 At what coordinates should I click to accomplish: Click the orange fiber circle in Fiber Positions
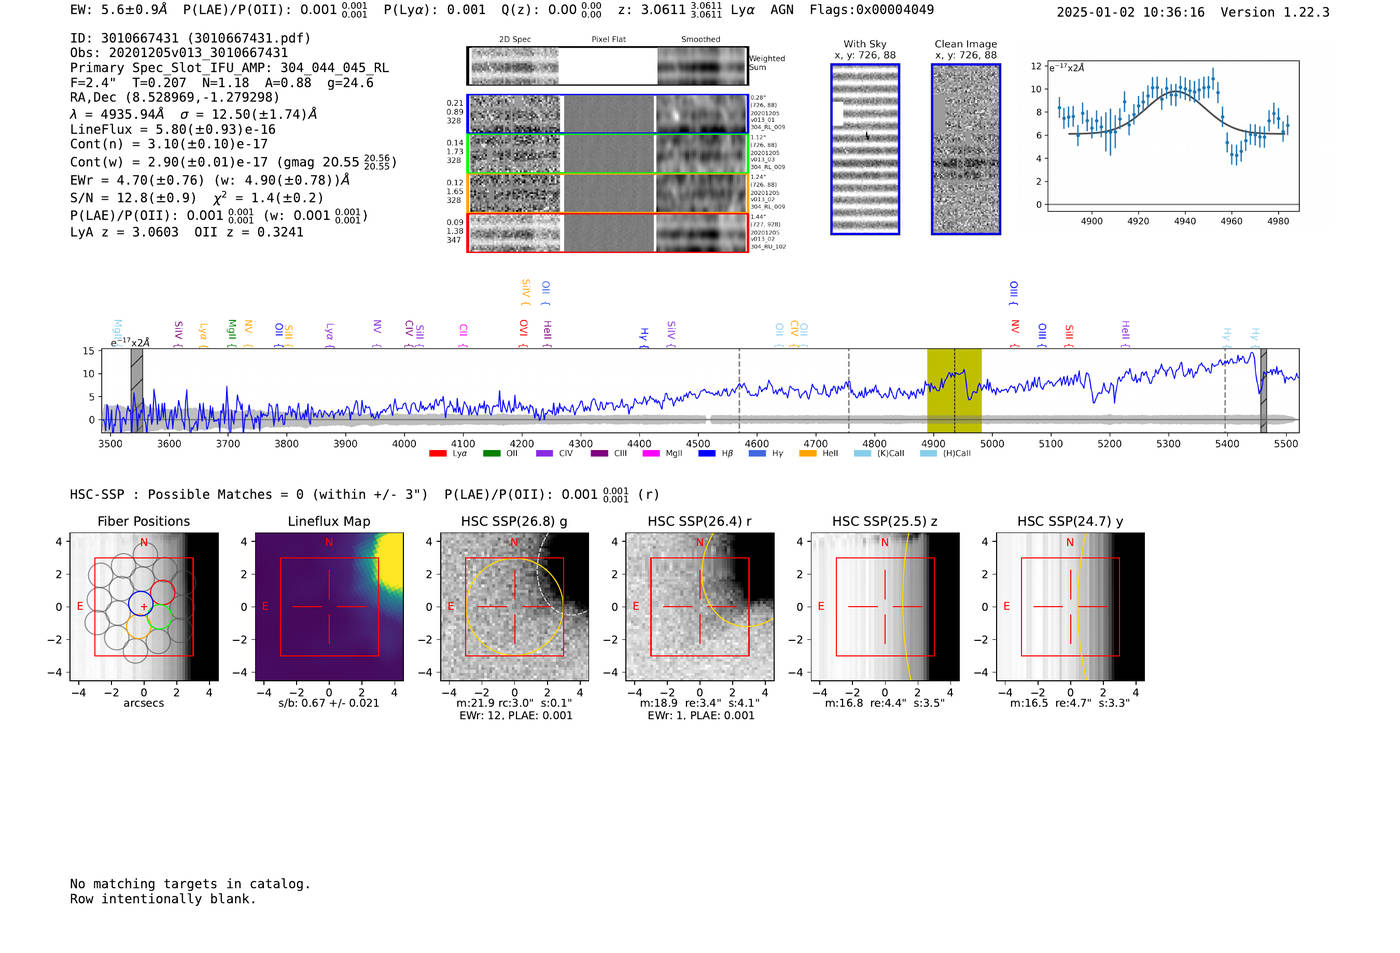point(139,628)
